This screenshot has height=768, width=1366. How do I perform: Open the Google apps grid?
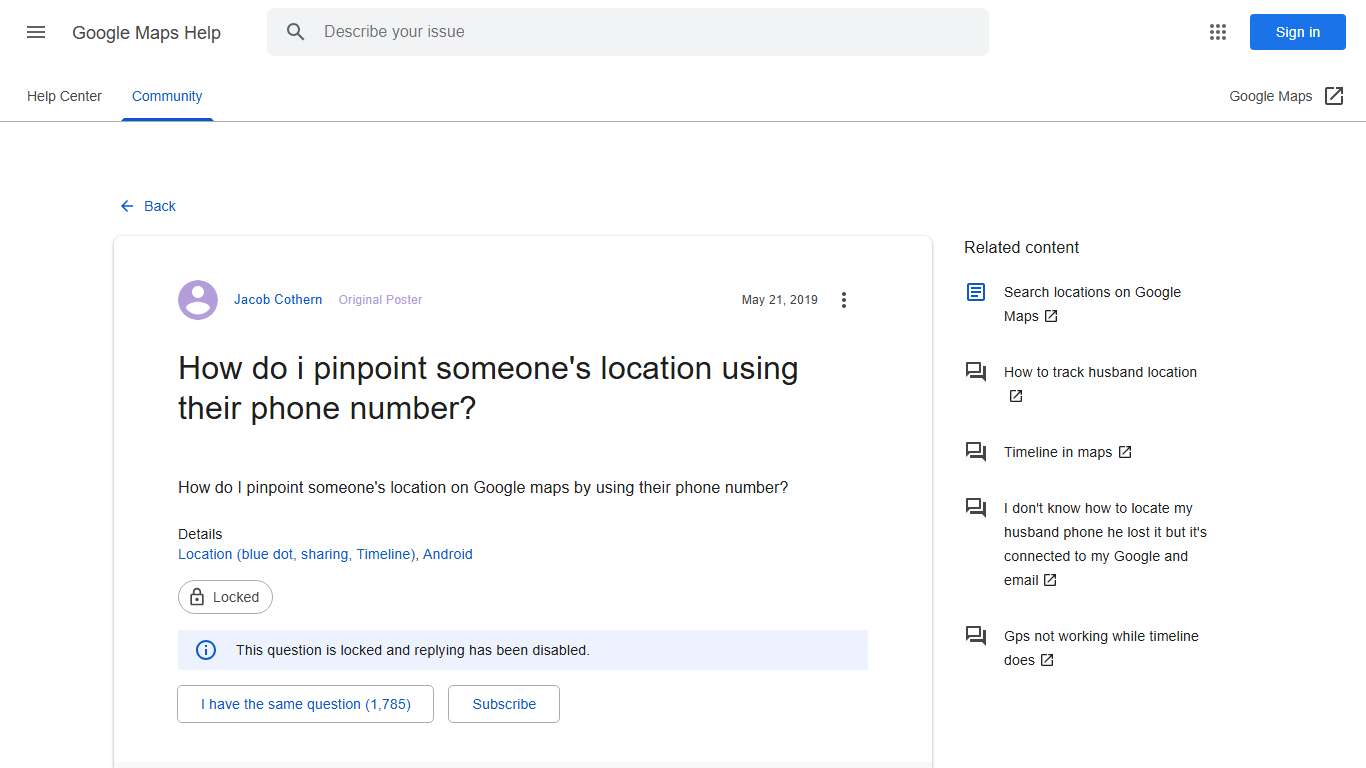pos(1217,31)
